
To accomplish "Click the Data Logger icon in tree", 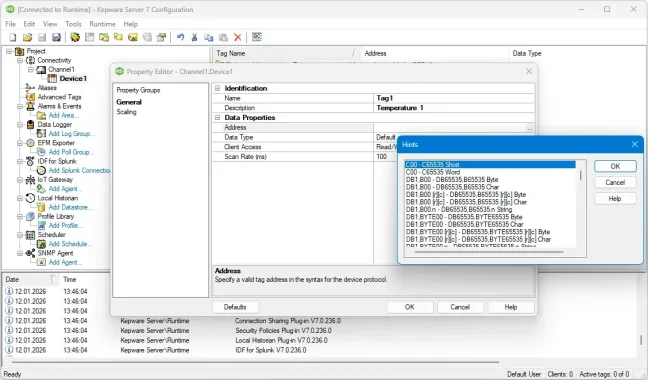I will click(30, 124).
